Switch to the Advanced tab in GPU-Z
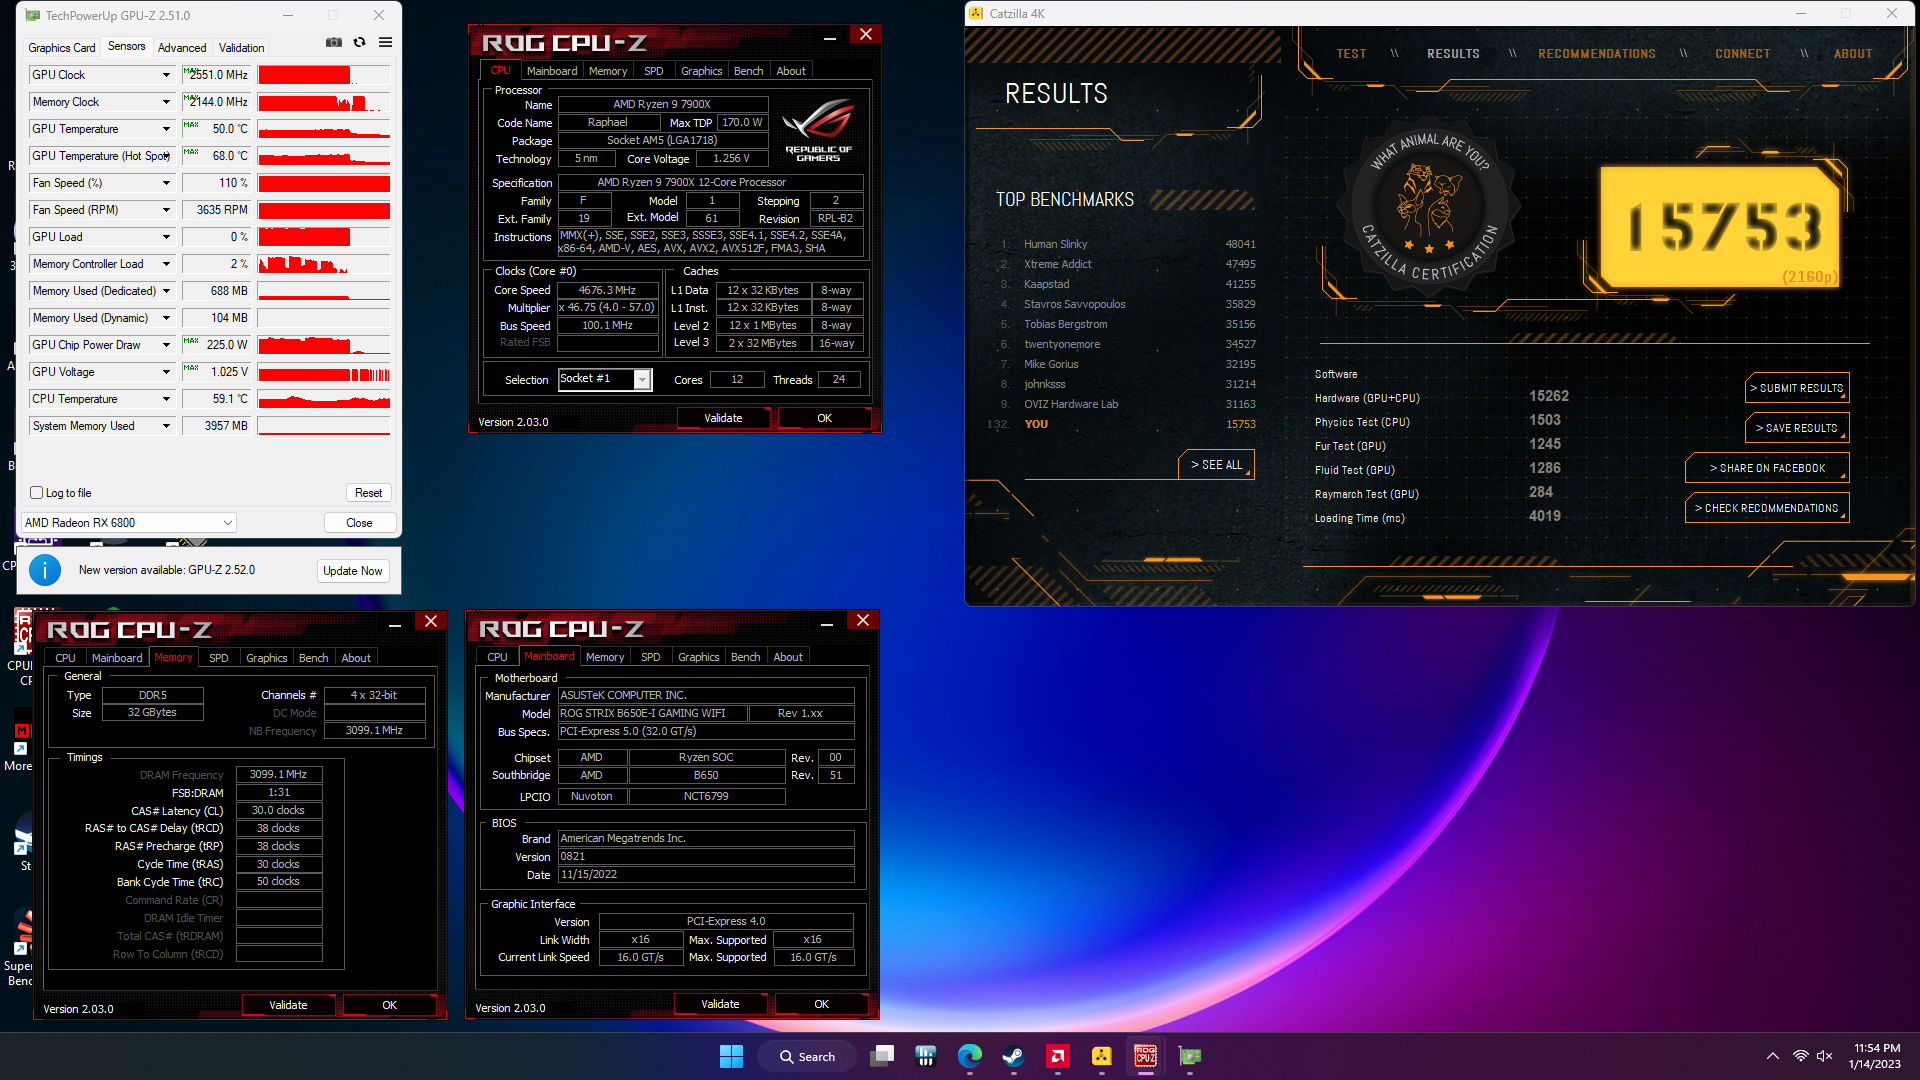1920x1080 pixels. [182, 48]
